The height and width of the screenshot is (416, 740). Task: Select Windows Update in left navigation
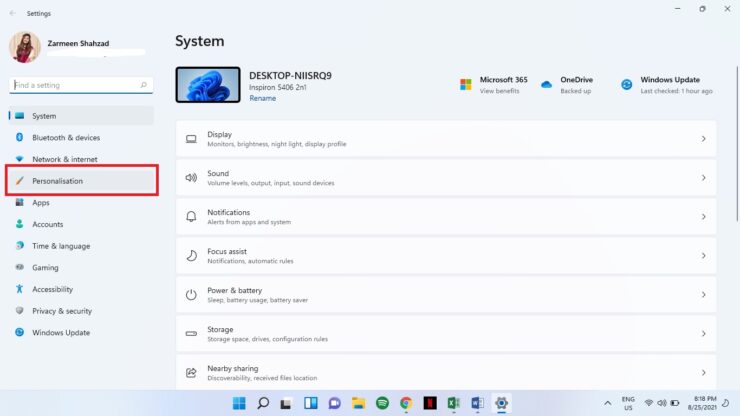(x=60, y=333)
